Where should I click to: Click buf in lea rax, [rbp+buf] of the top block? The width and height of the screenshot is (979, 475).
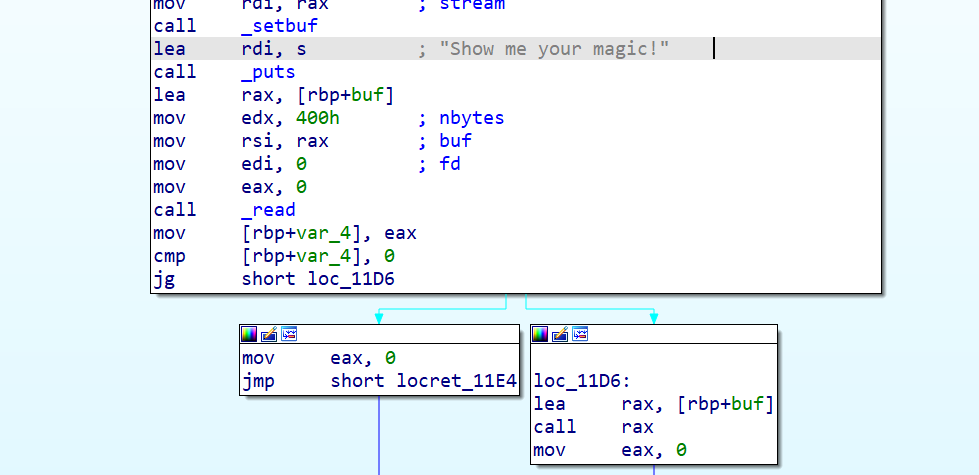pos(368,95)
